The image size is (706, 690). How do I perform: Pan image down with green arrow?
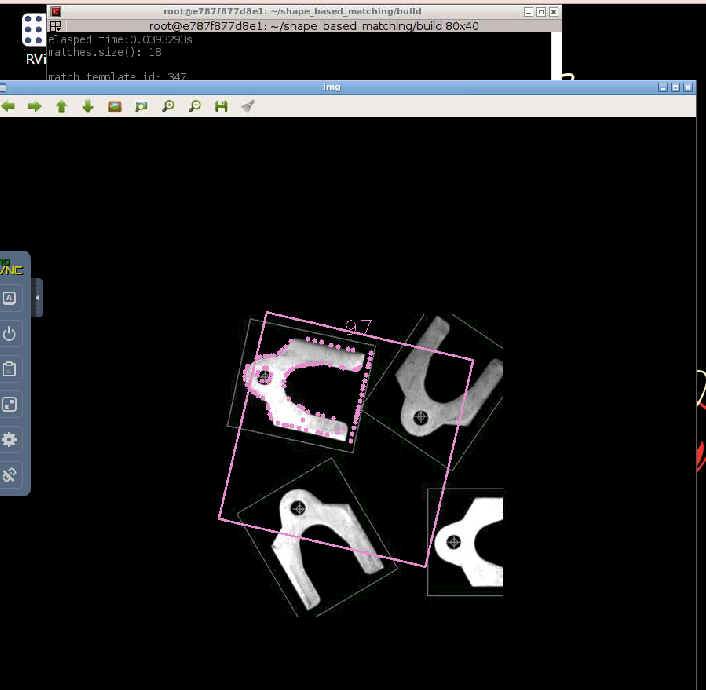click(88, 106)
